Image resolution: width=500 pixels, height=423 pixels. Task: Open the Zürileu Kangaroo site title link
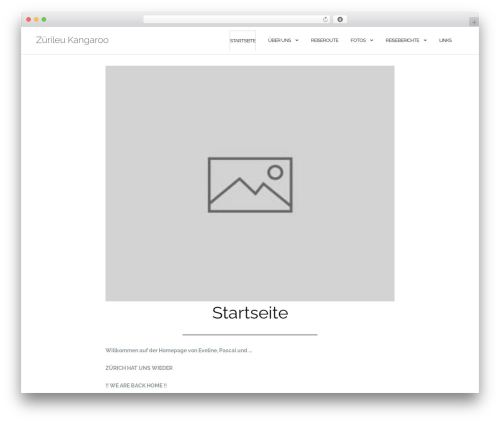[x=72, y=40]
